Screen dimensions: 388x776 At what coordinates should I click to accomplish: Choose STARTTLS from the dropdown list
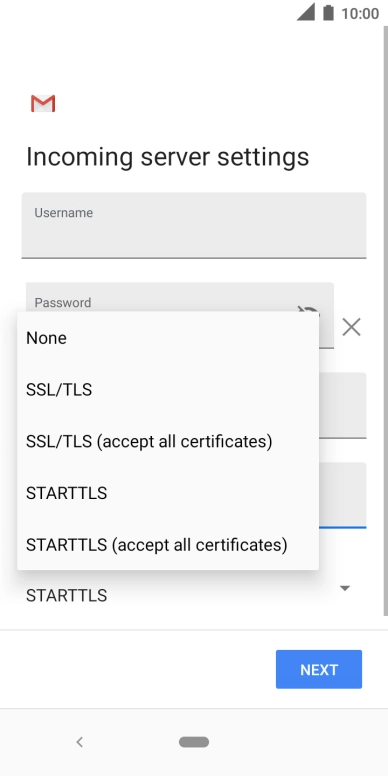[x=168, y=493]
